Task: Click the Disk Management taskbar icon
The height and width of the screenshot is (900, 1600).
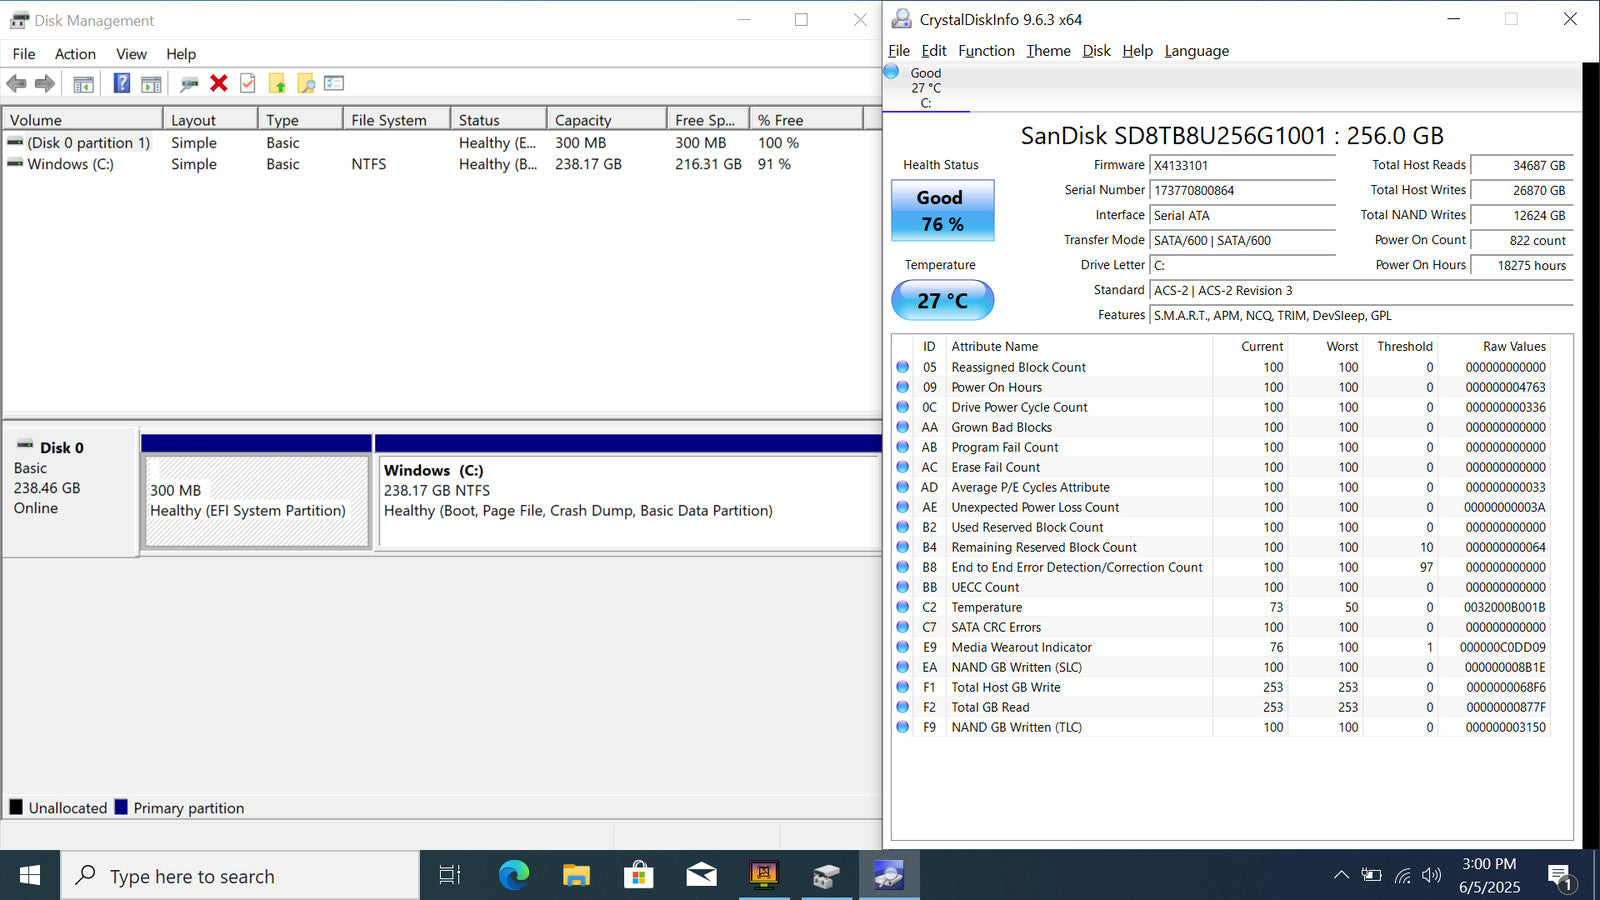Action: 826,876
